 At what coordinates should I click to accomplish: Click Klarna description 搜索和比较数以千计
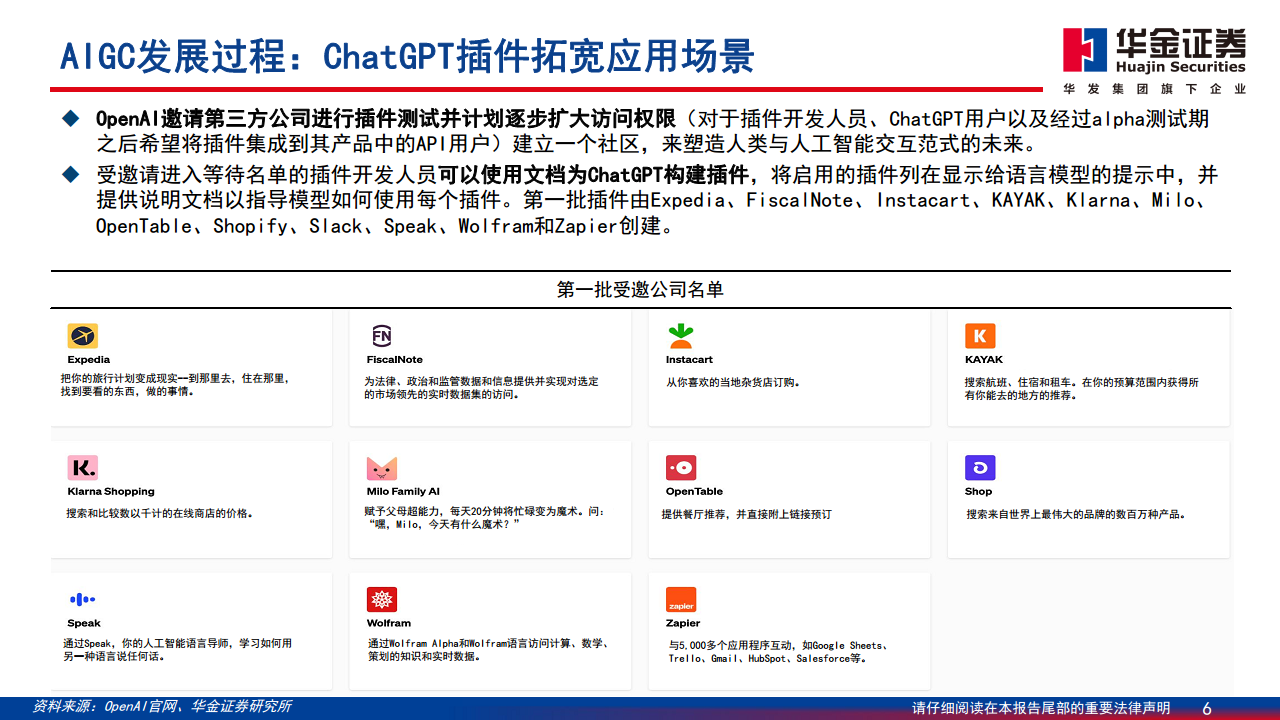click(x=159, y=514)
